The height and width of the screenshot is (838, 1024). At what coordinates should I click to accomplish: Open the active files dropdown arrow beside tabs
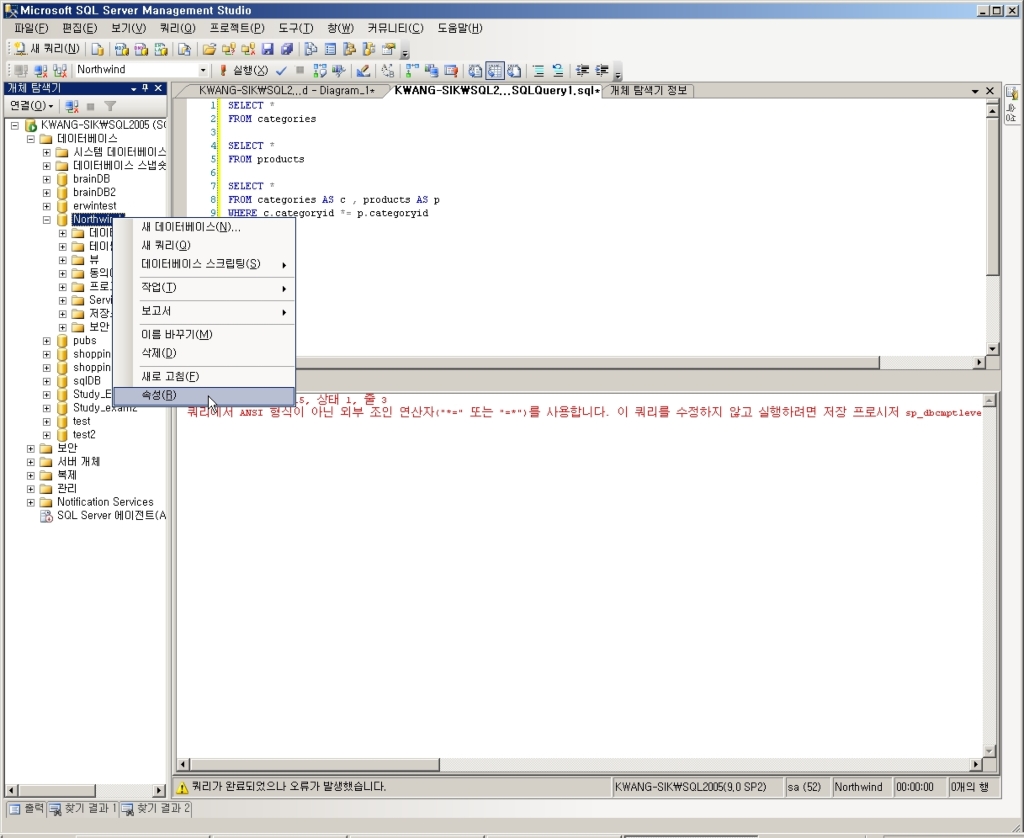(x=975, y=91)
